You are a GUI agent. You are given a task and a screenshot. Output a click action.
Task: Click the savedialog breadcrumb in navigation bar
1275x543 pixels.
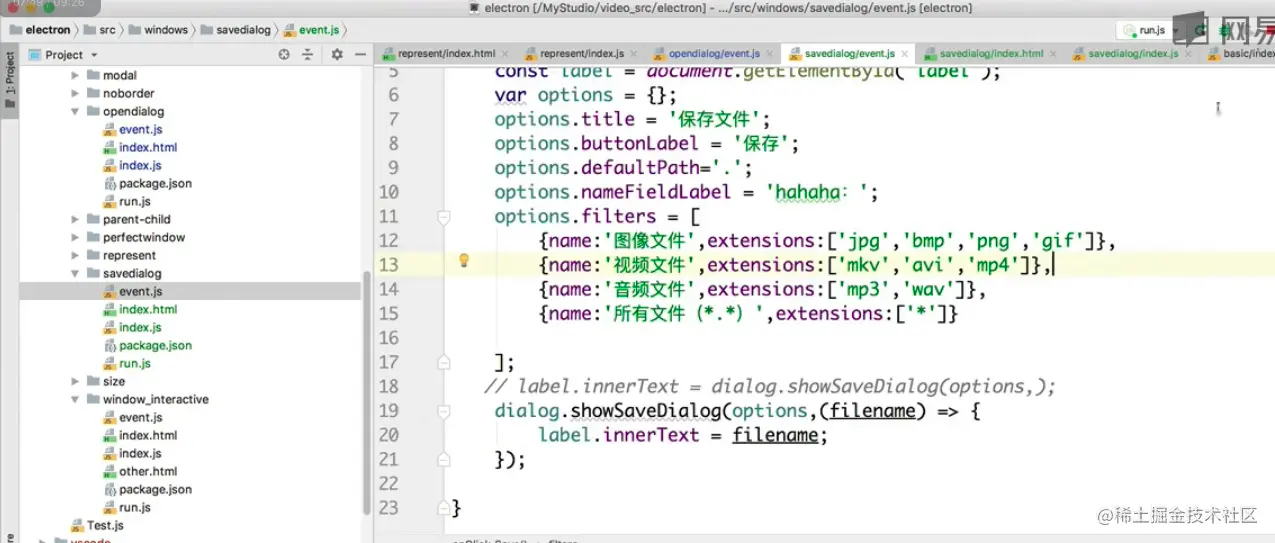point(234,30)
